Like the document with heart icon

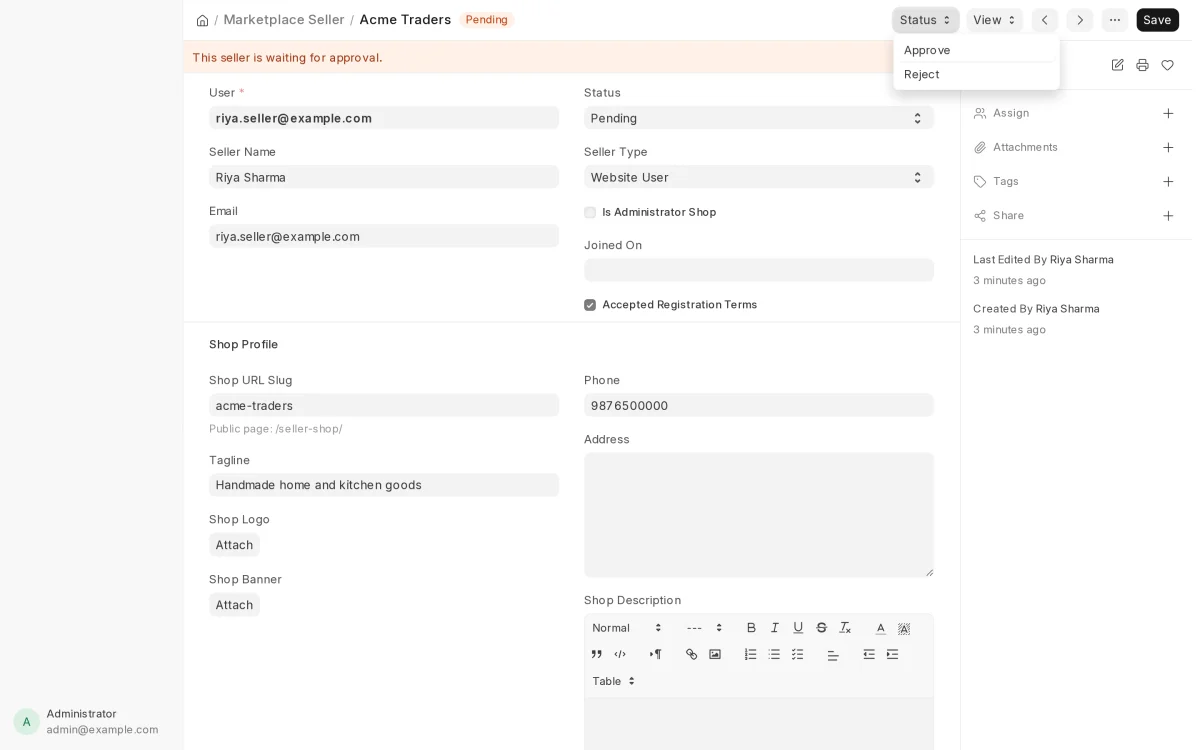tap(1167, 65)
